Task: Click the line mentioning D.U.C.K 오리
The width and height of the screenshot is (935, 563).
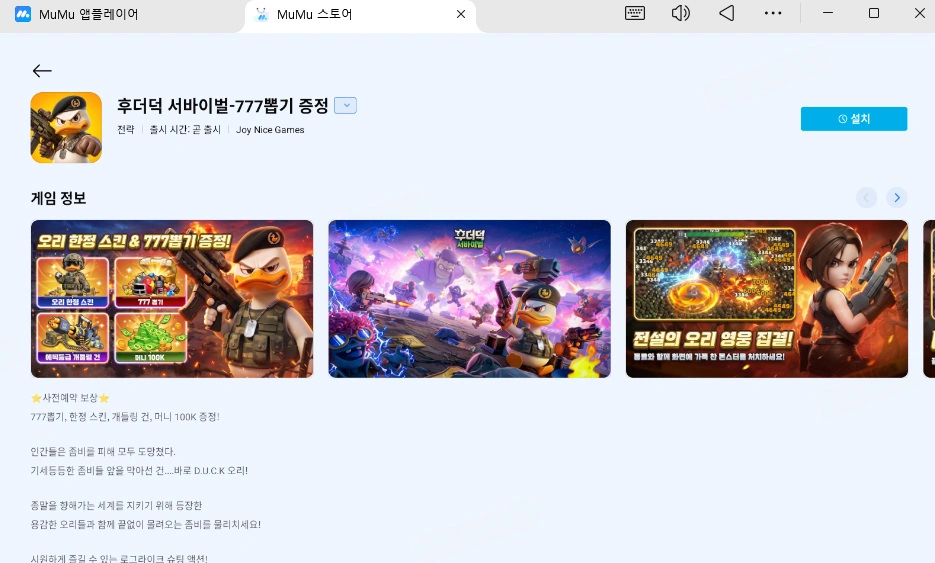Action: (x=139, y=471)
